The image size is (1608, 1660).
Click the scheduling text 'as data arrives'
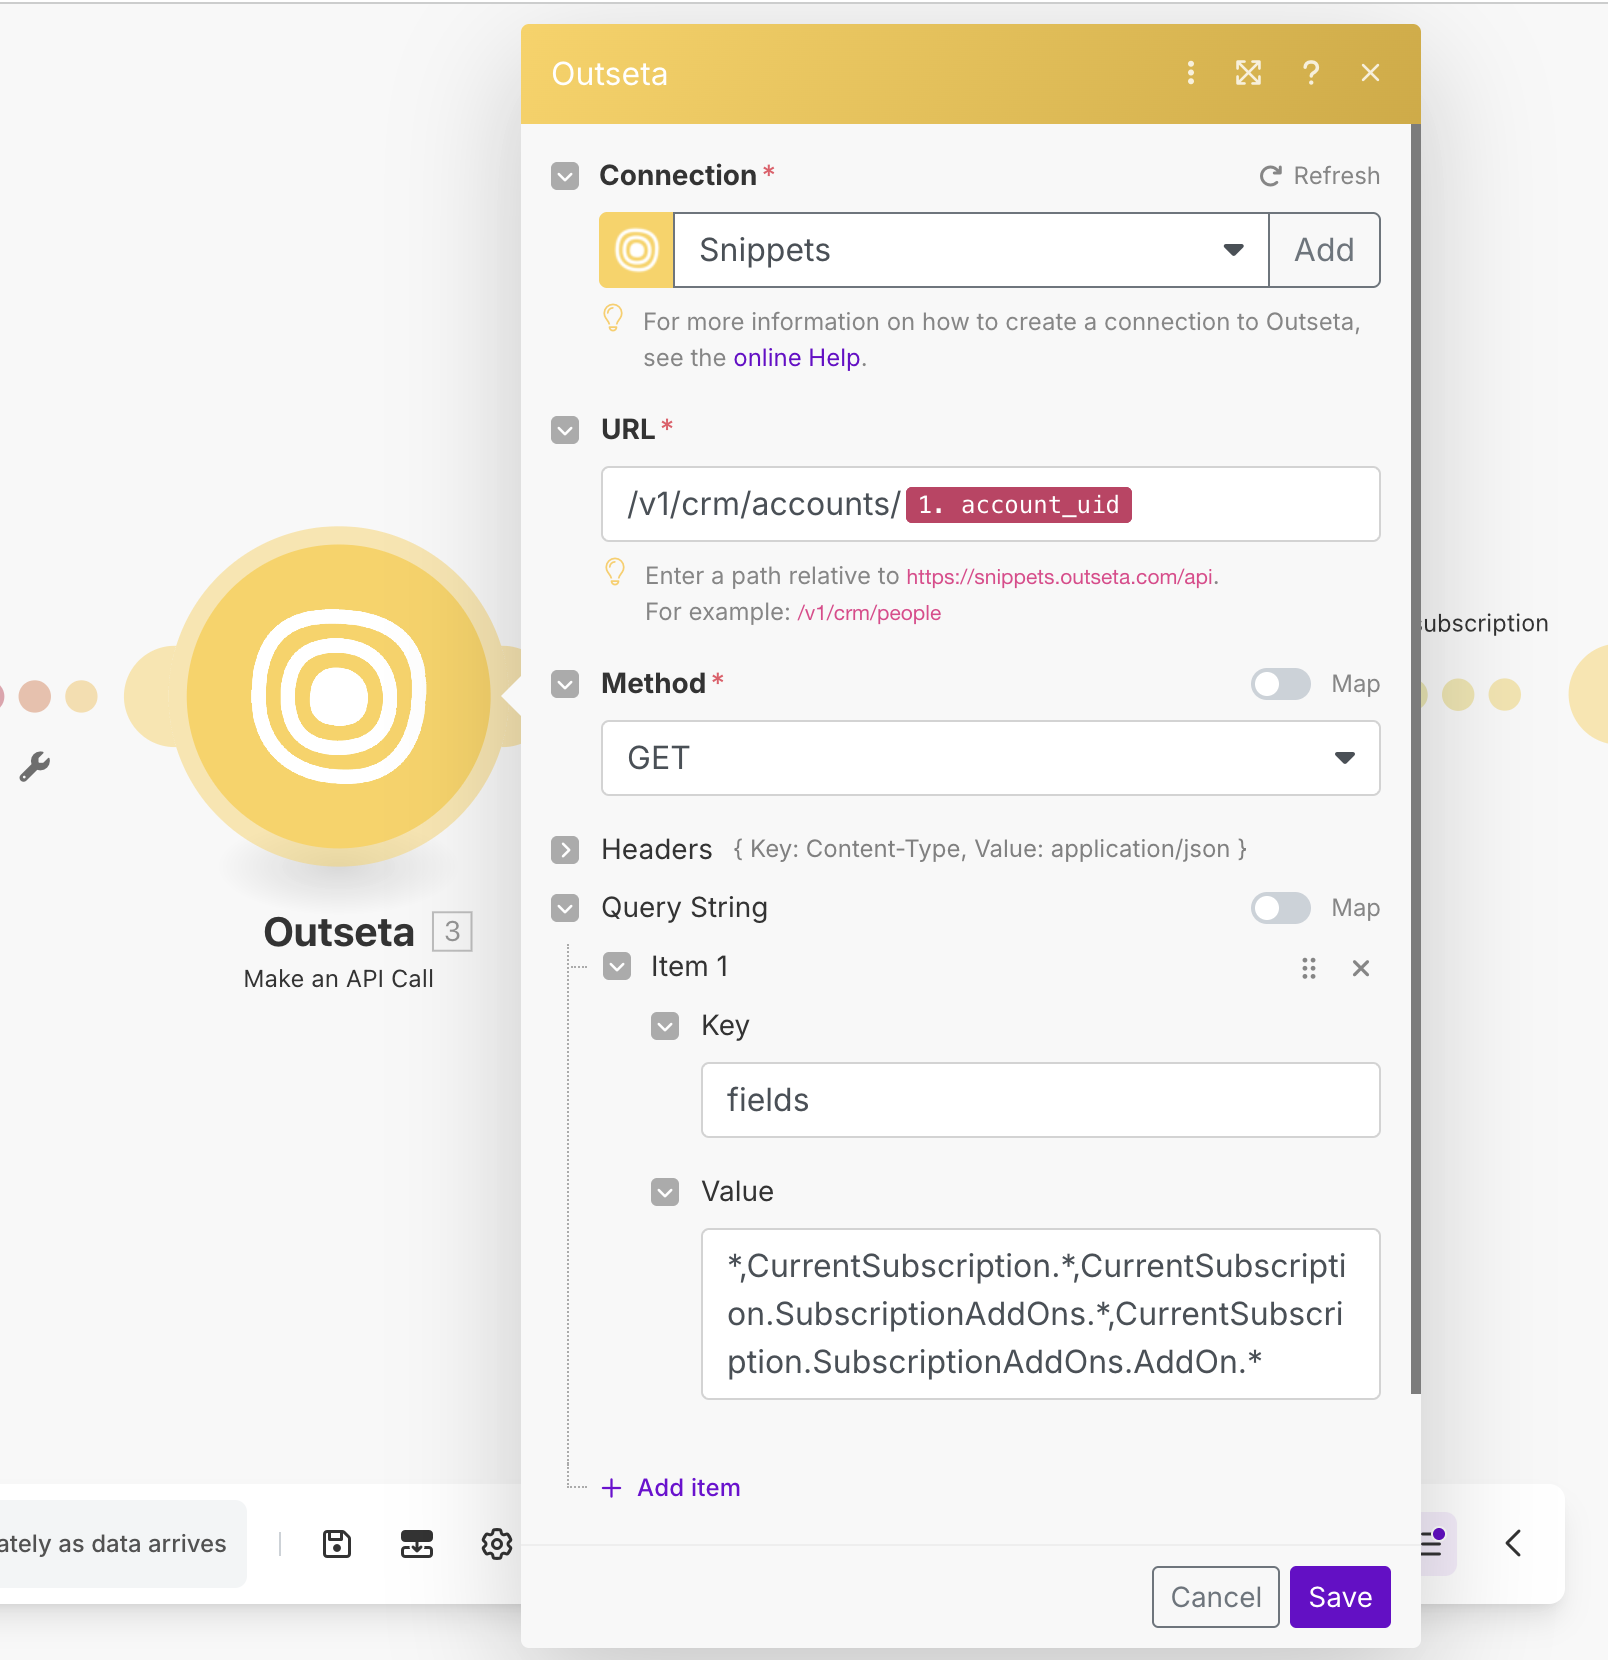[x=143, y=1544]
